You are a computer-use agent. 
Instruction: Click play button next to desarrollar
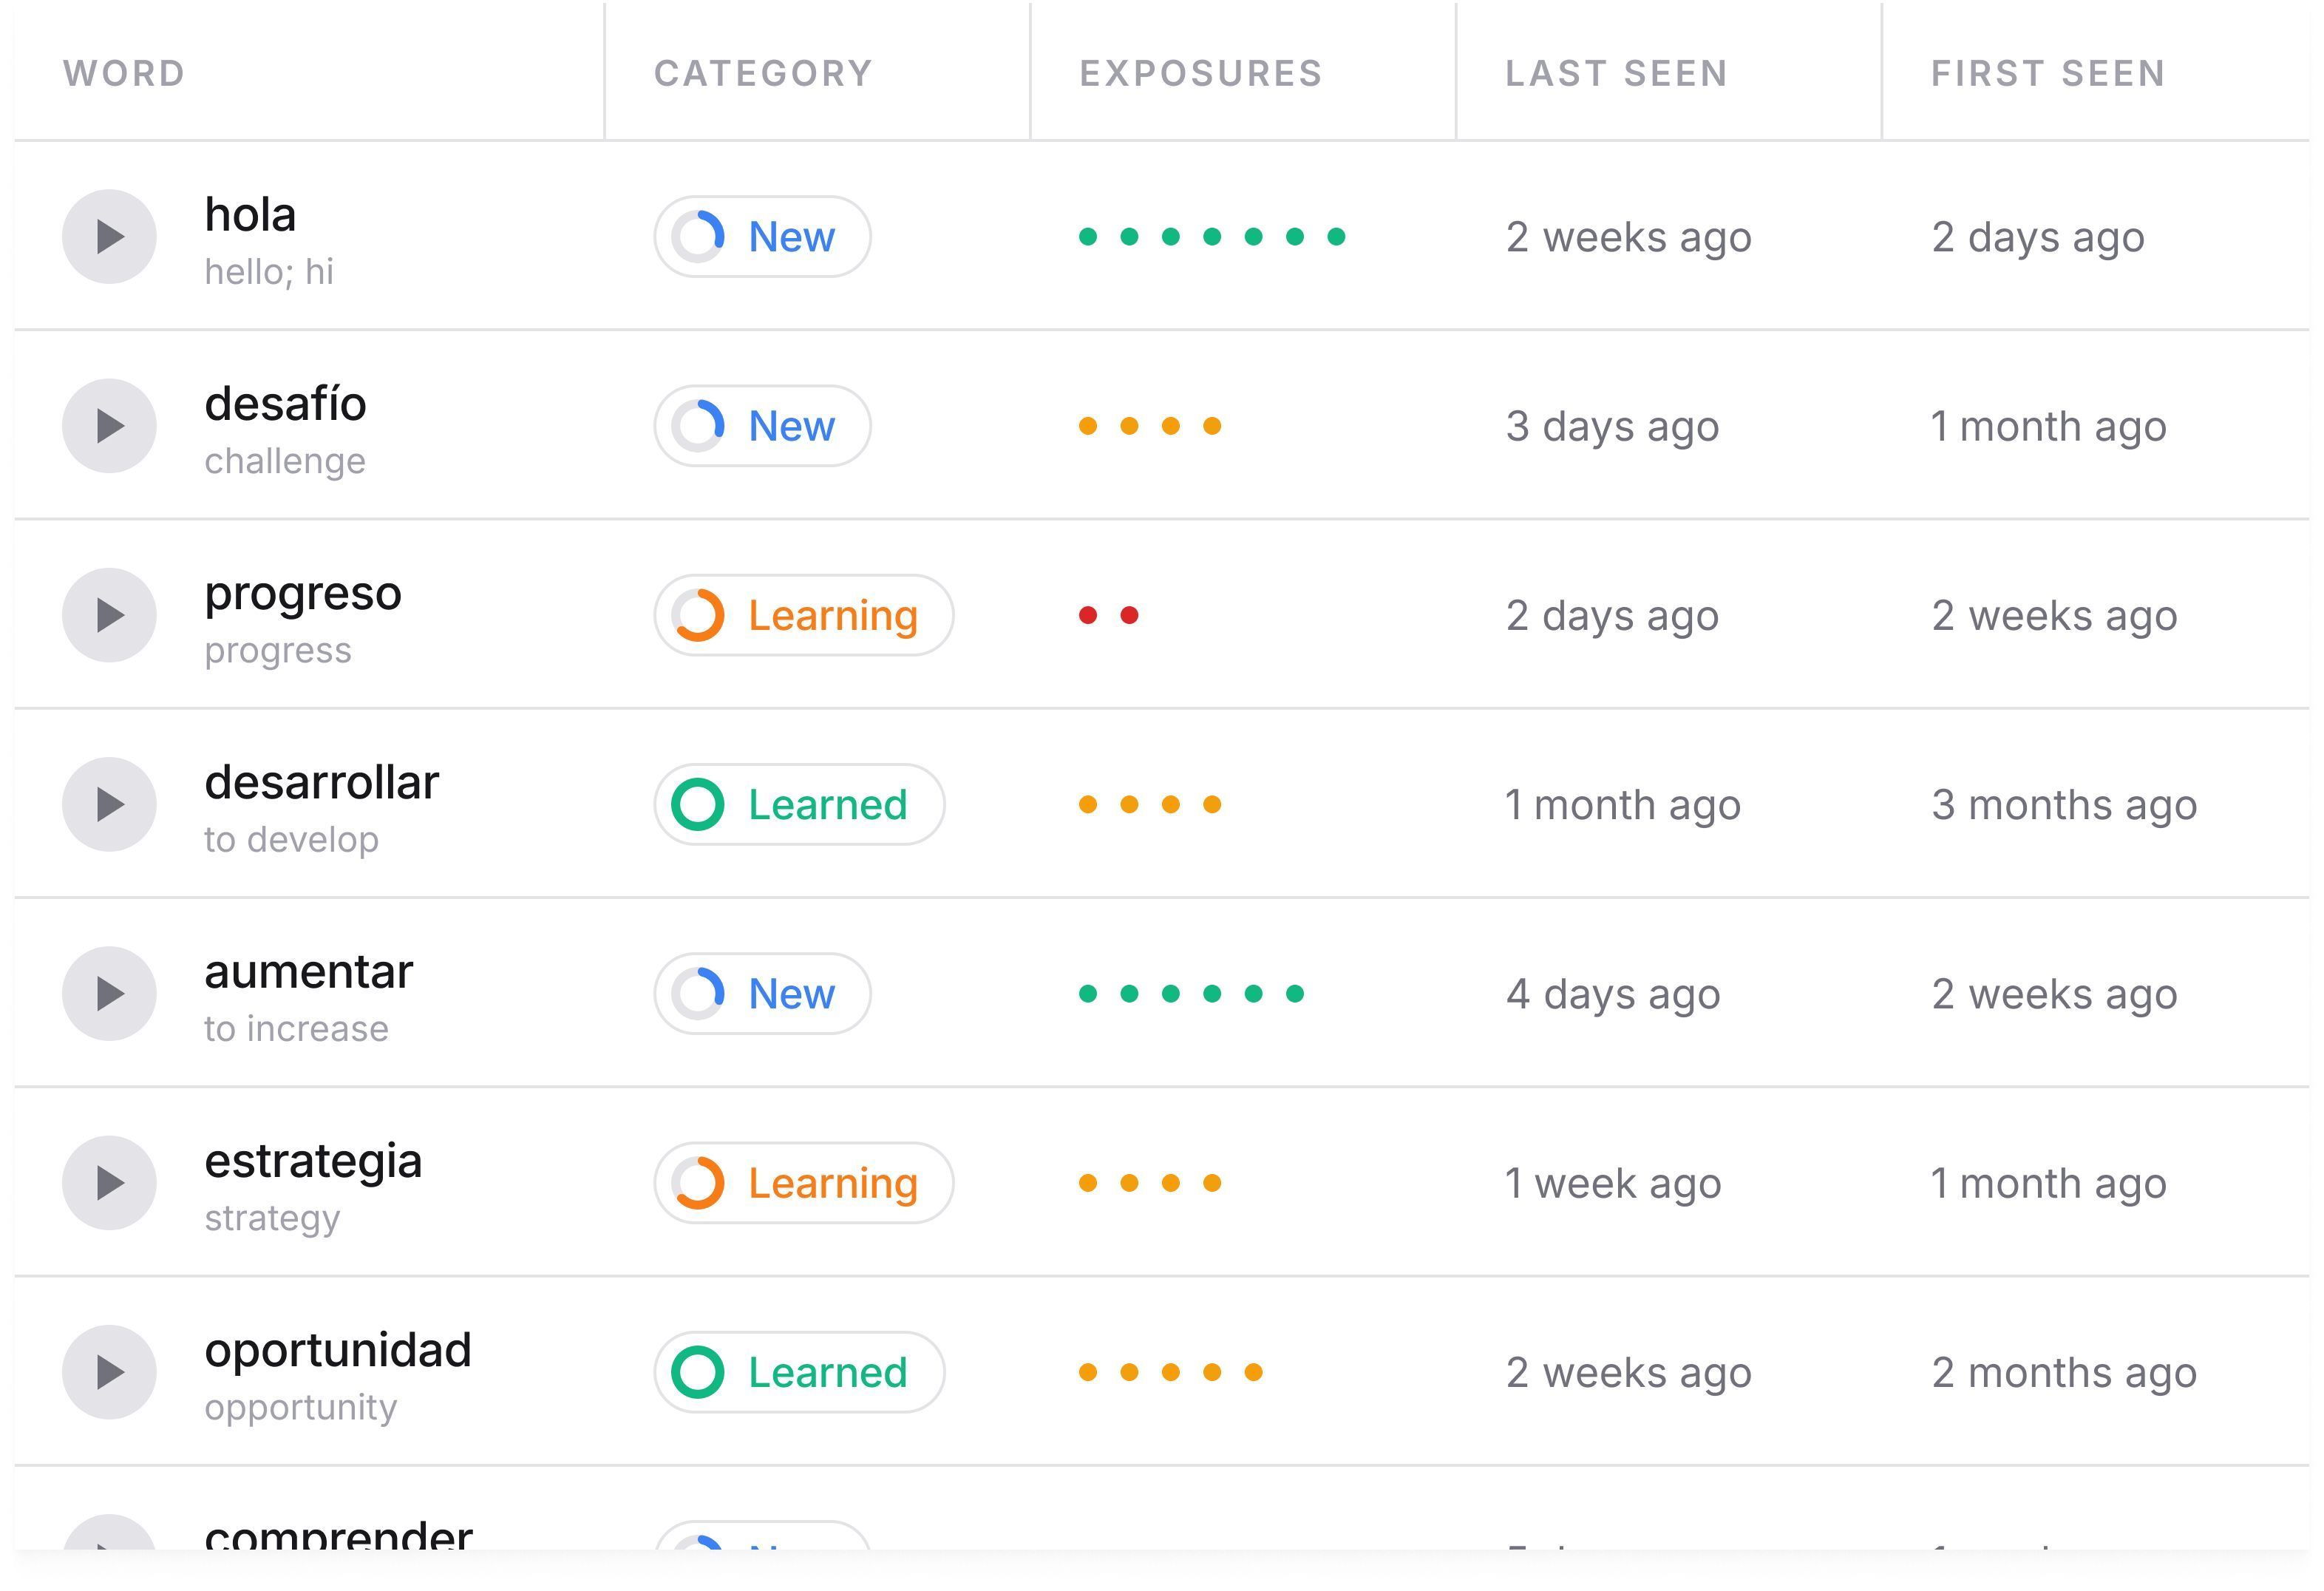(109, 804)
